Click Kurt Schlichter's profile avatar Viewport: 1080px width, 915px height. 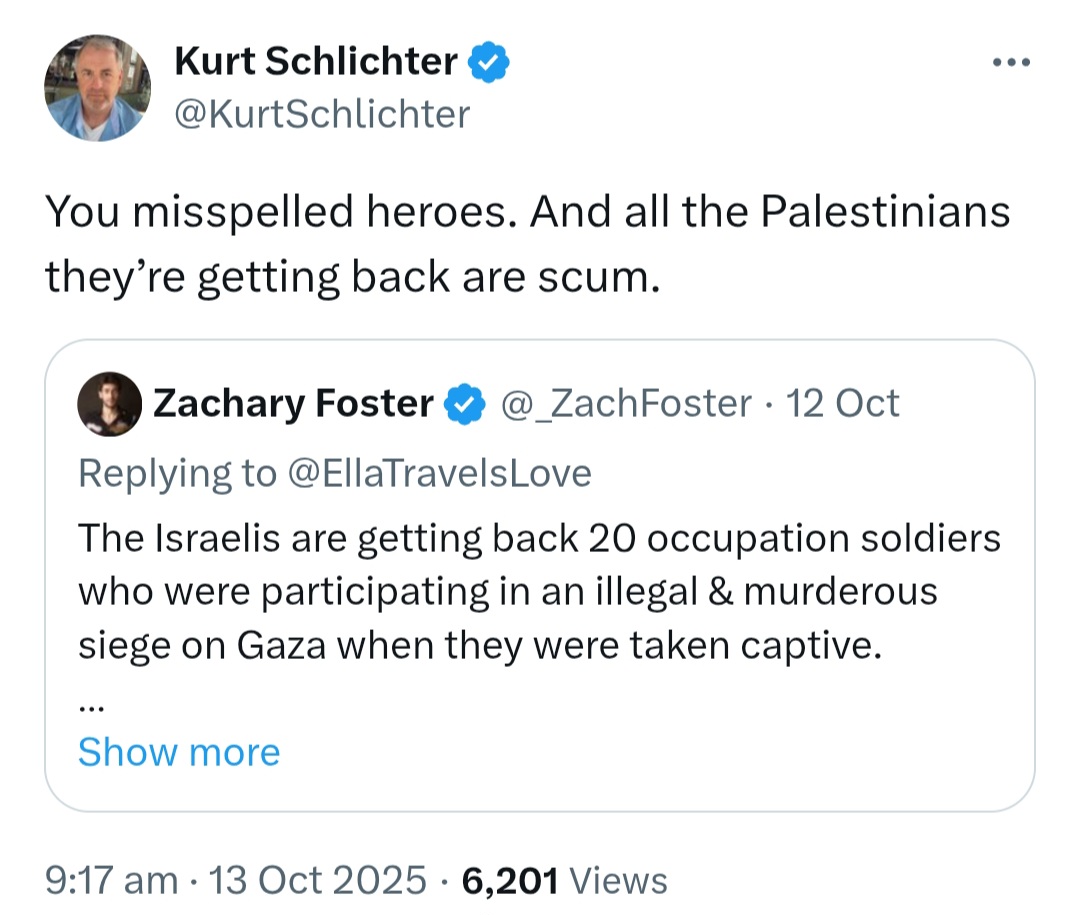(x=97, y=88)
